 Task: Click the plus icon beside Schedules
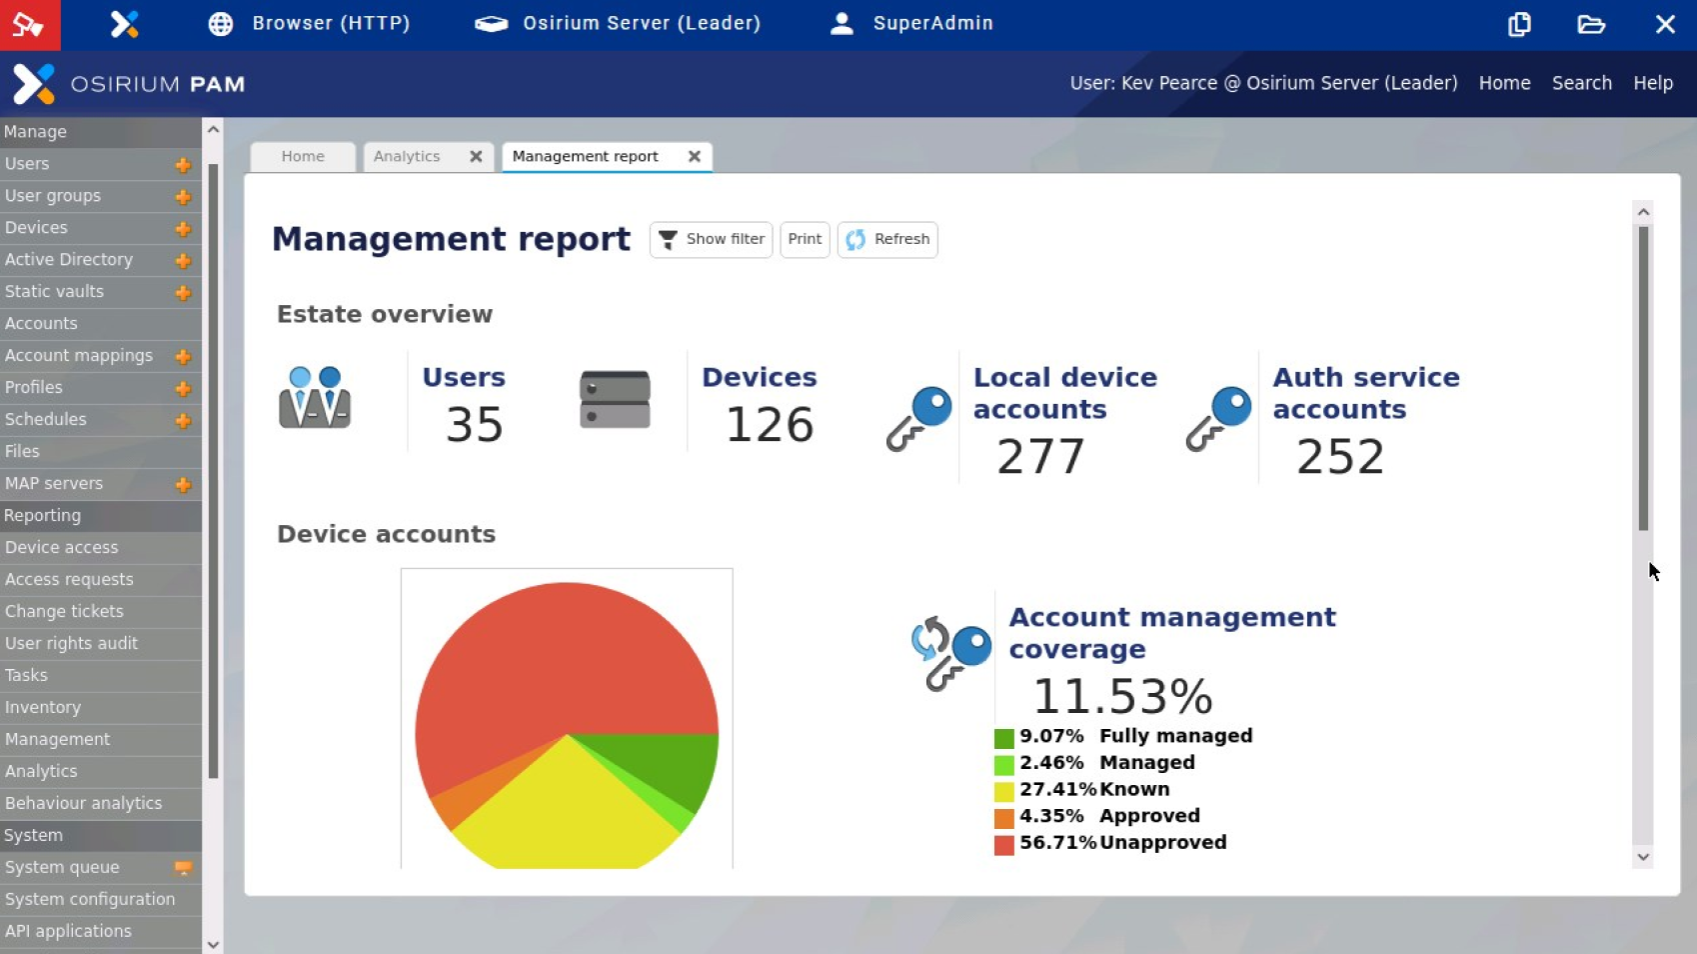coord(183,421)
